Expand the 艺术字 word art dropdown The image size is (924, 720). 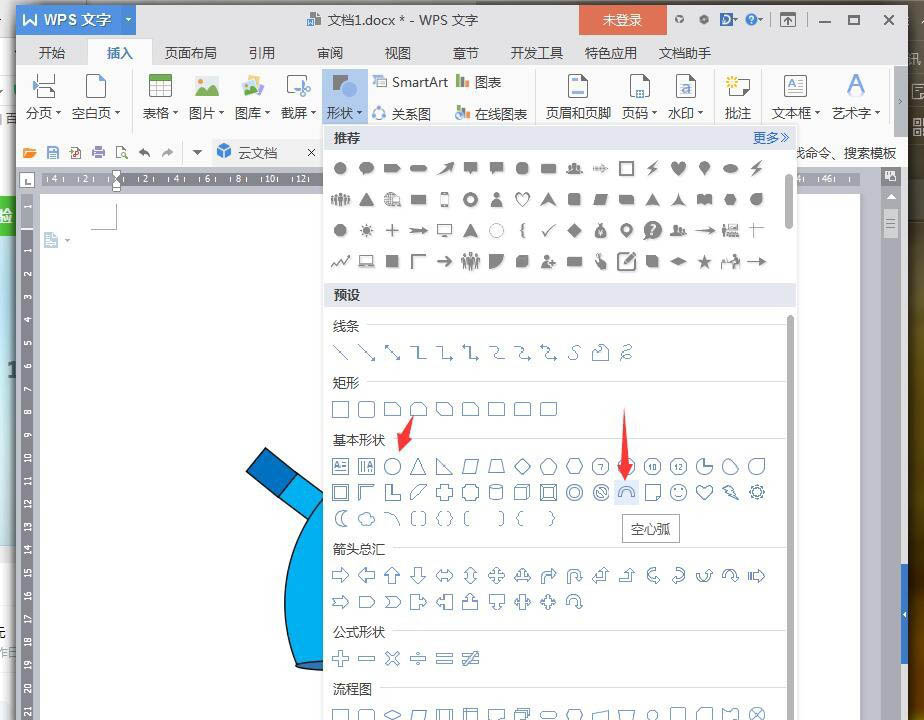(x=856, y=97)
